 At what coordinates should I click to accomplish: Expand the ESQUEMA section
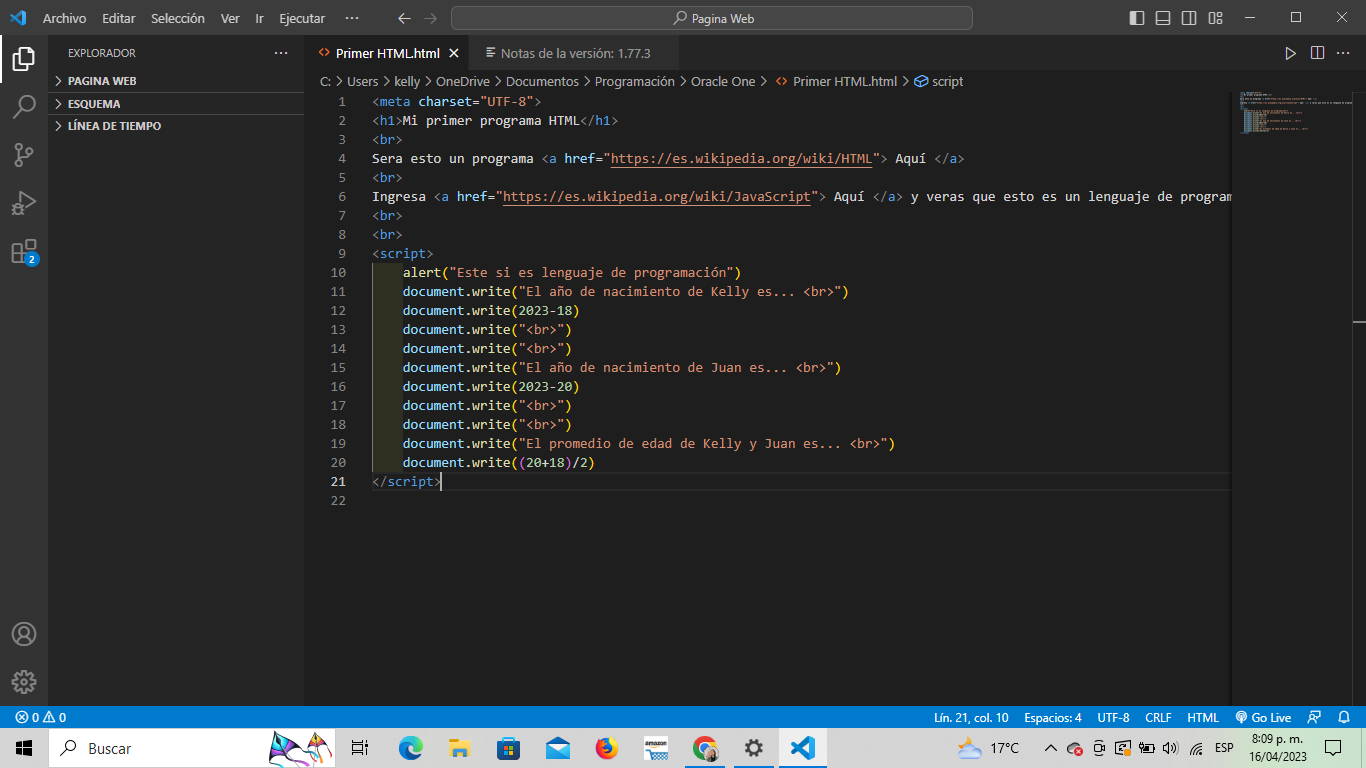(176, 104)
